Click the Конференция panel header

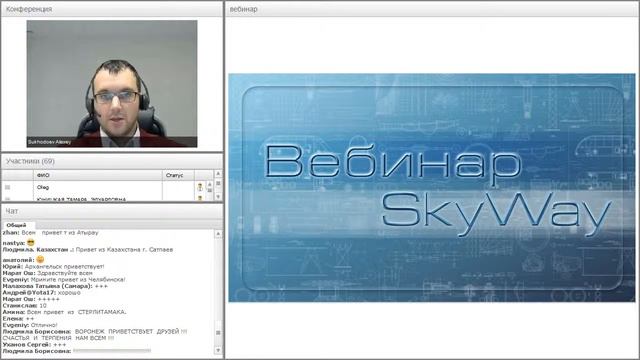(112, 9)
